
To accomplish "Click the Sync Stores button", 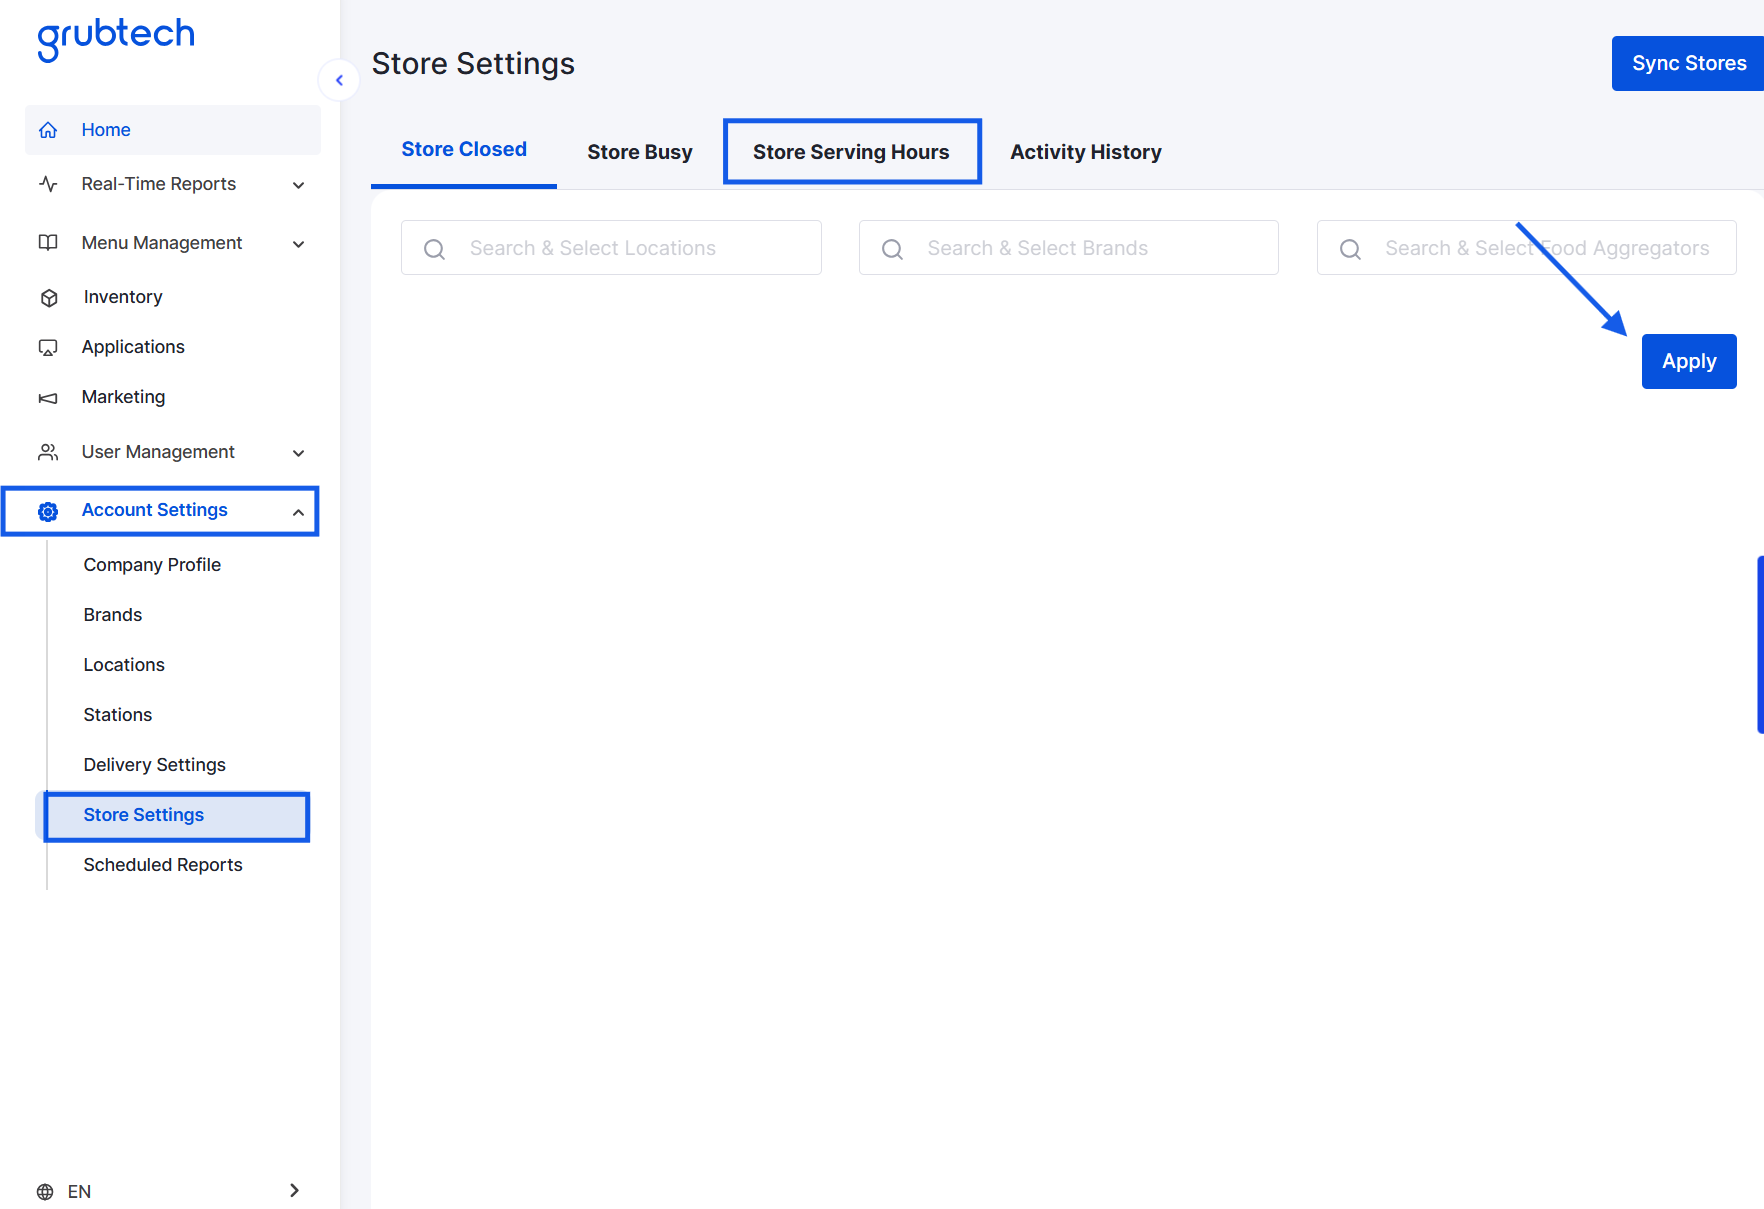I will [1687, 63].
